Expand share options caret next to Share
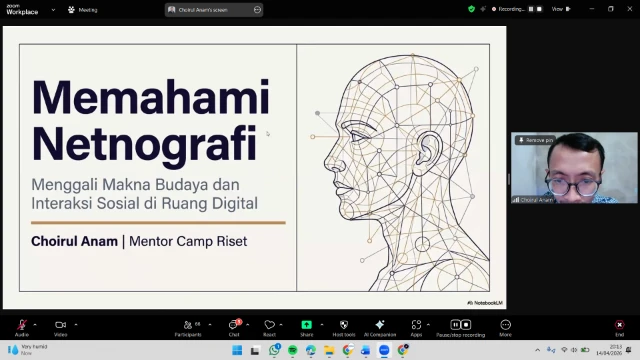Screen dimensions: 640x360 pos(322,325)
